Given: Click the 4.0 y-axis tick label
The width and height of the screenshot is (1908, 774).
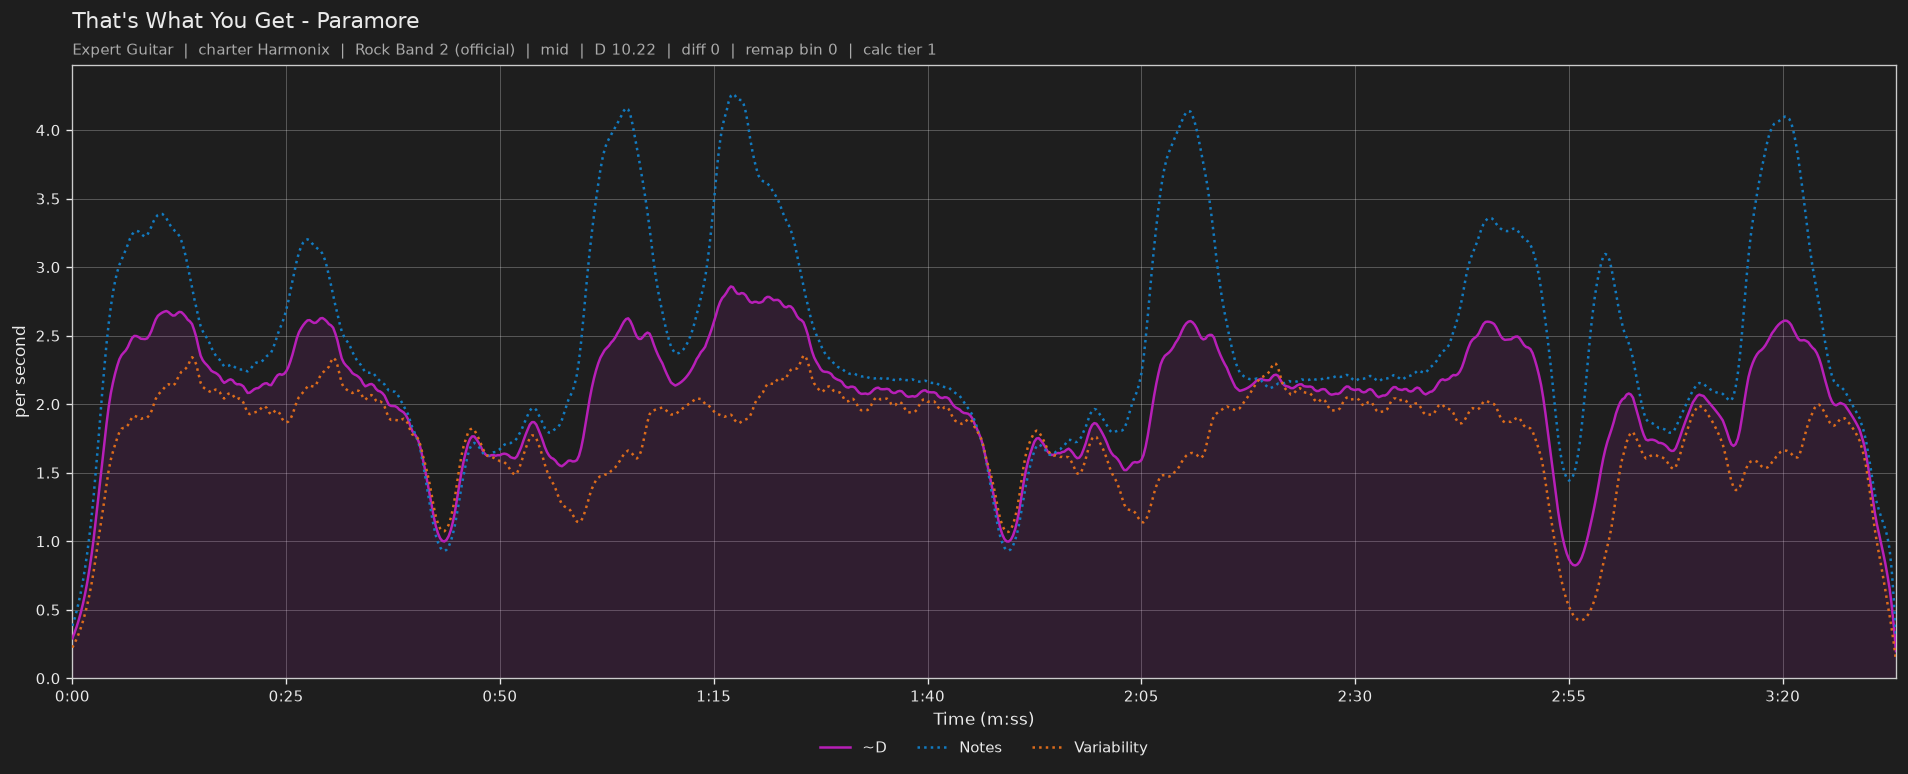Looking at the screenshot, I should (x=48, y=131).
